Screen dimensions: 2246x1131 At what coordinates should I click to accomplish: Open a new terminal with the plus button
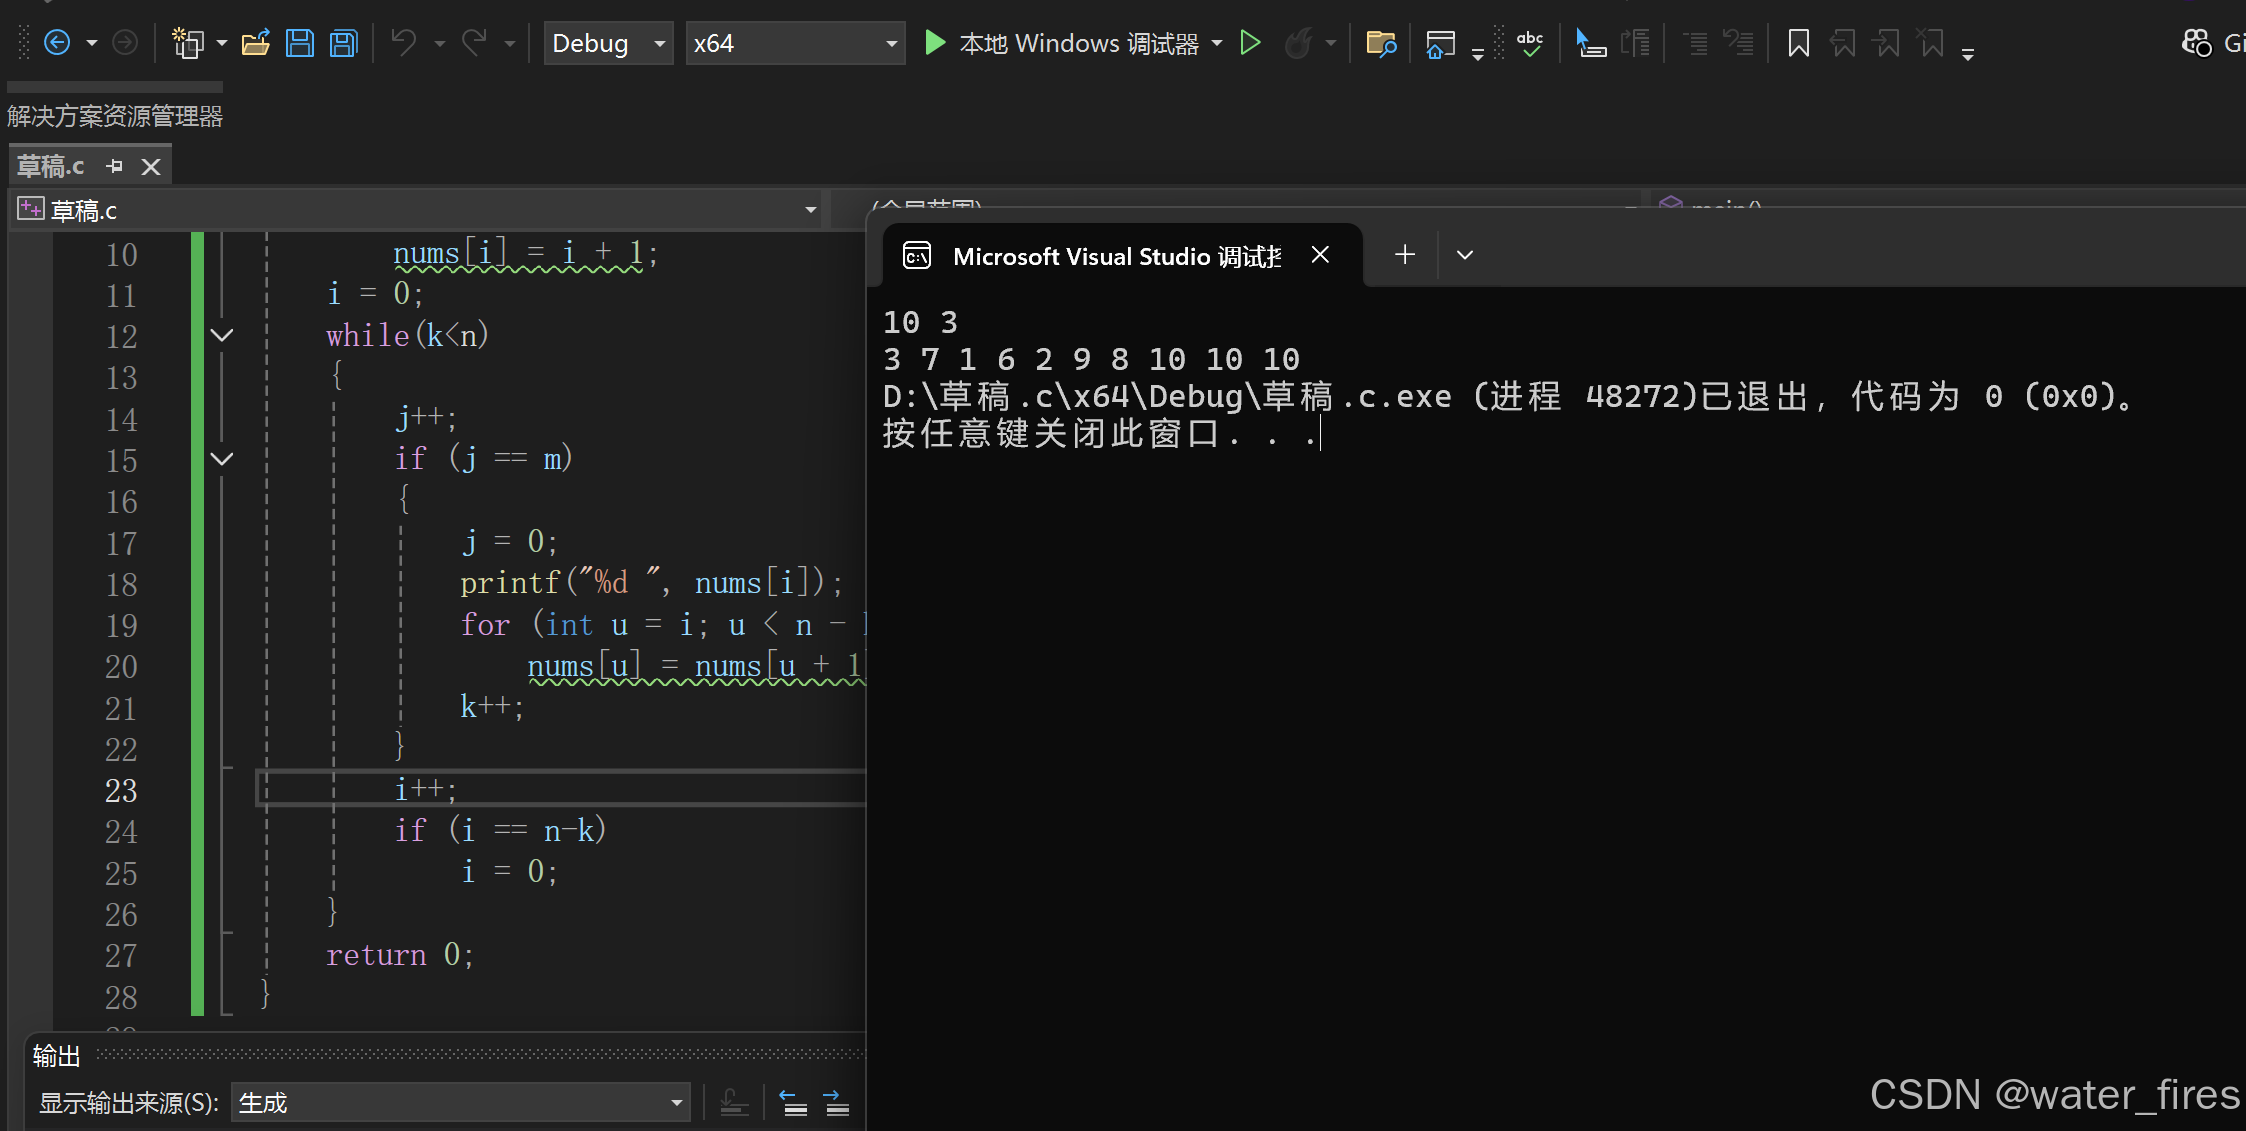click(x=1404, y=254)
